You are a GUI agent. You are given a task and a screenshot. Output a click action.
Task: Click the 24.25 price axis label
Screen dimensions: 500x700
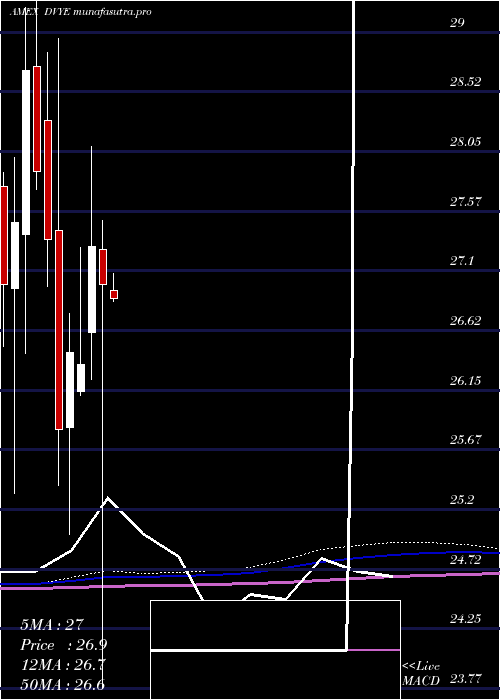coord(465,619)
